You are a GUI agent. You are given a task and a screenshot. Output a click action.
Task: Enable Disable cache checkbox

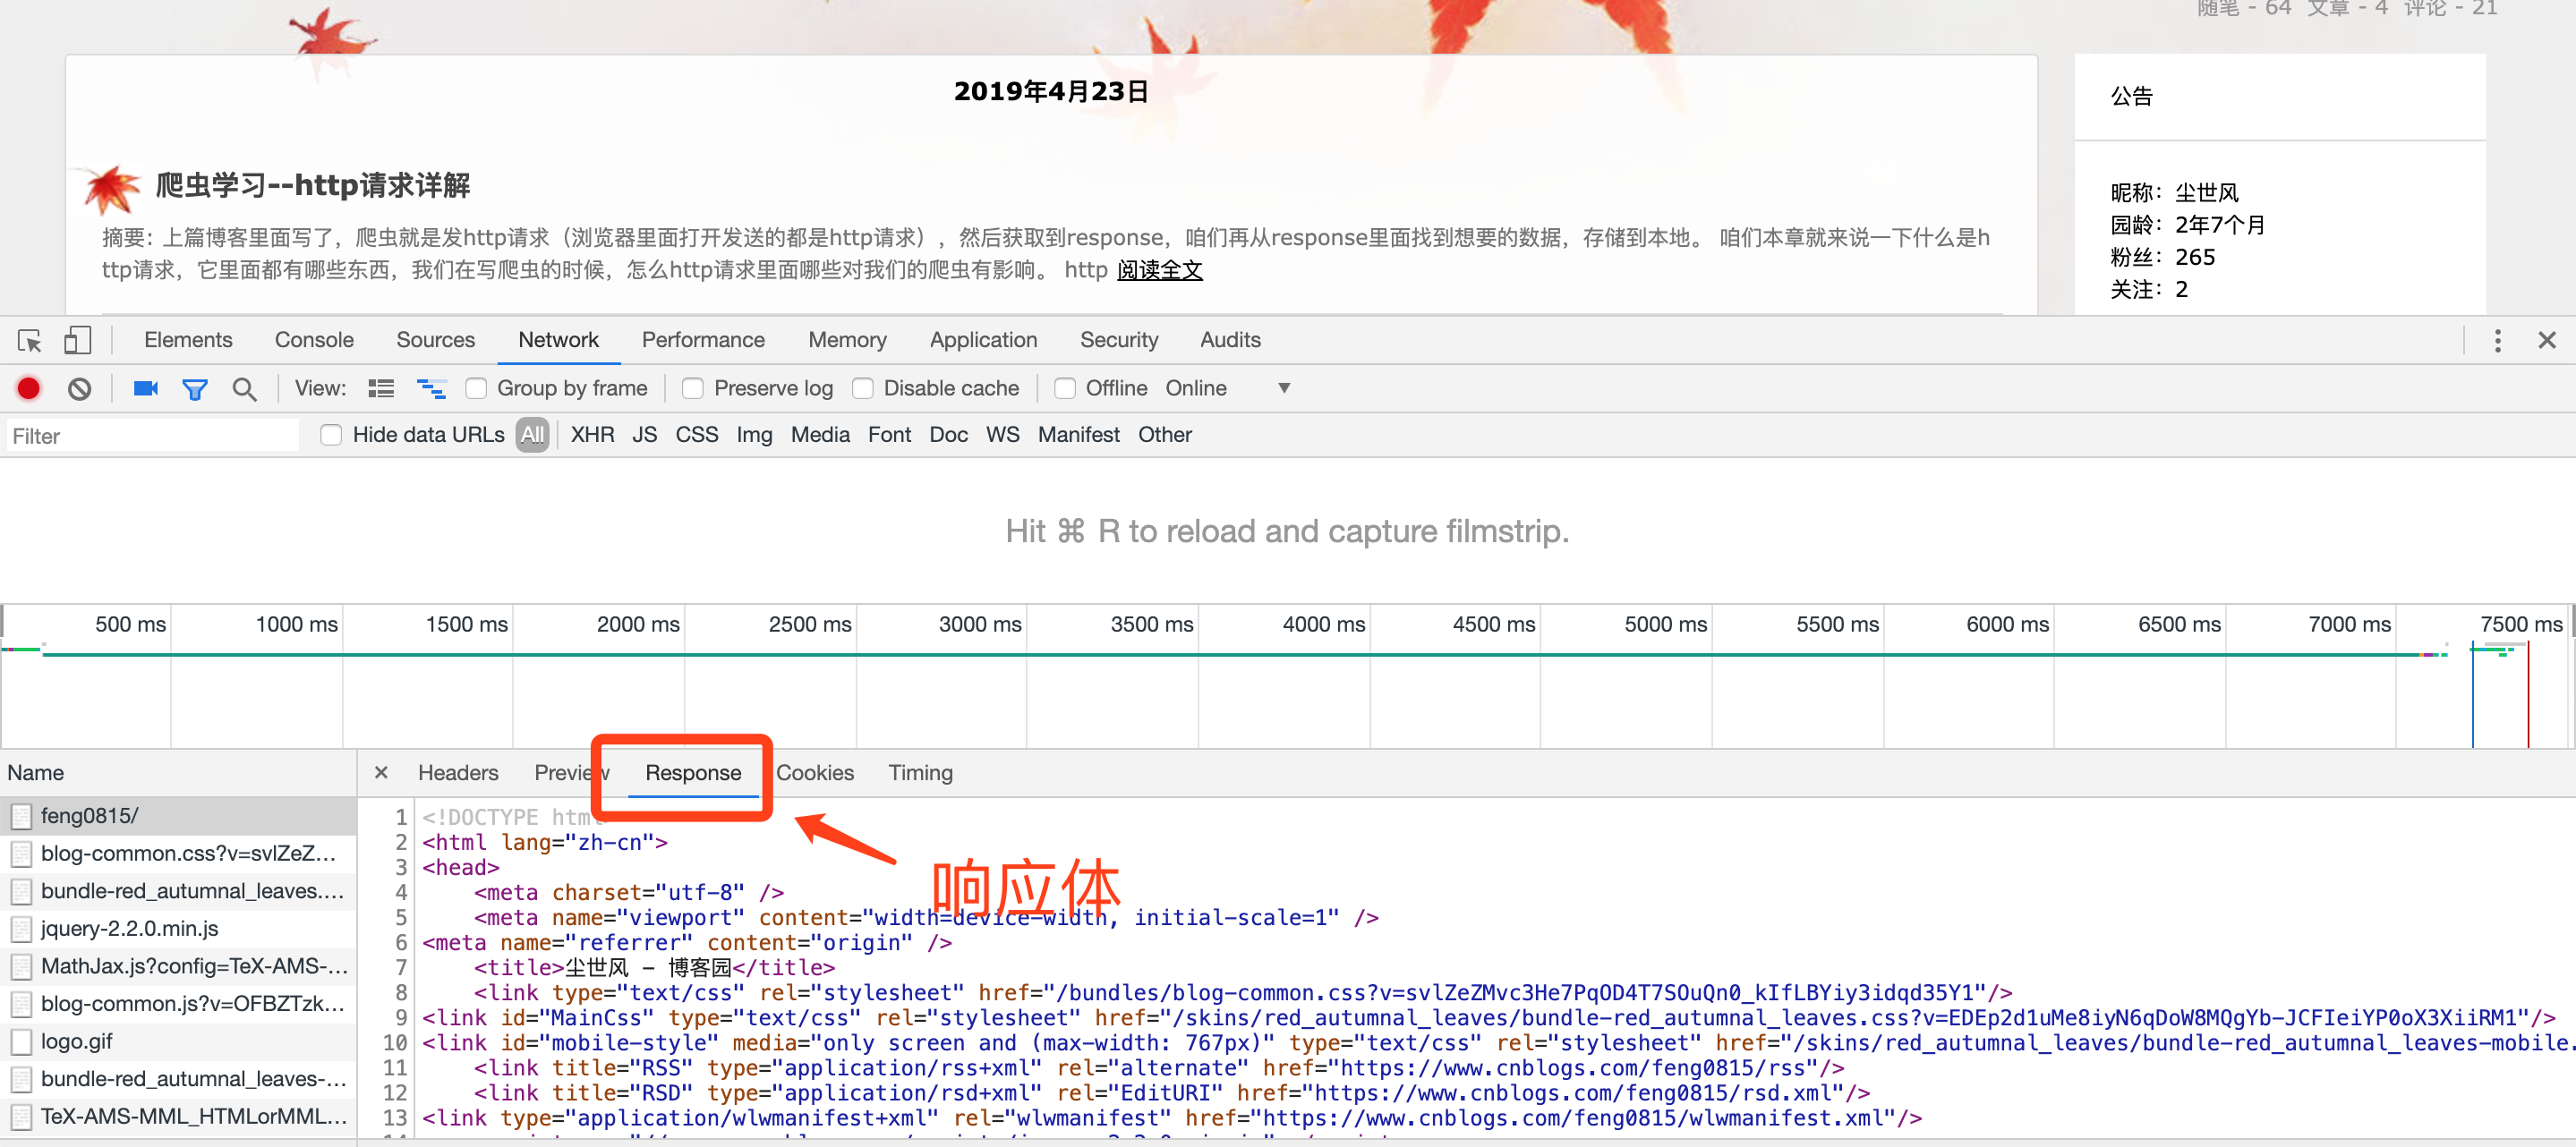tap(862, 388)
